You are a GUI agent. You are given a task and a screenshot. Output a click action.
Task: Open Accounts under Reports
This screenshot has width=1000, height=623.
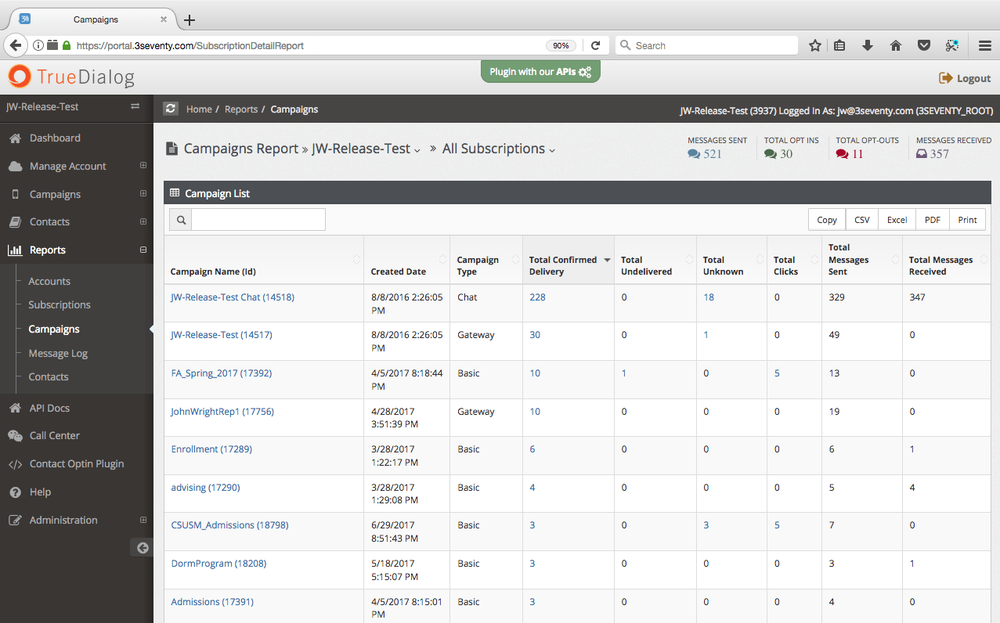coord(49,281)
